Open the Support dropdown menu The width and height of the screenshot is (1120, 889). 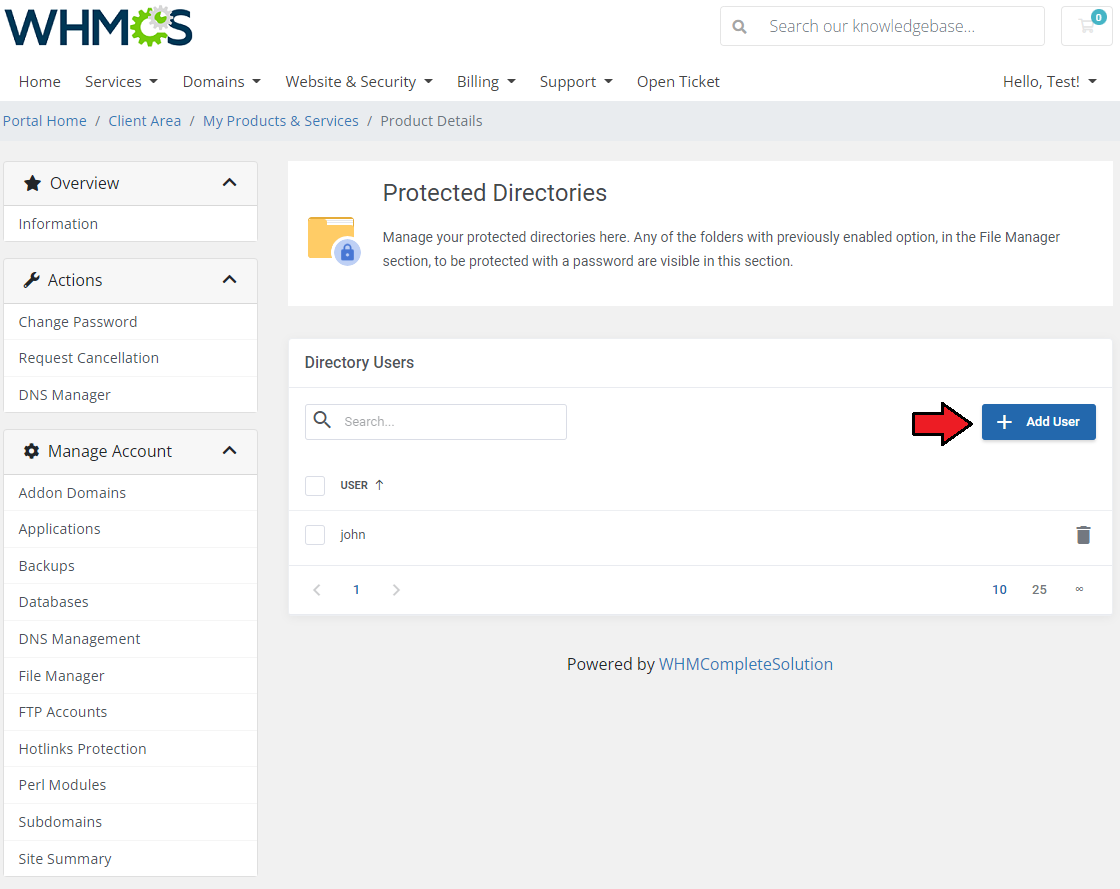576,81
